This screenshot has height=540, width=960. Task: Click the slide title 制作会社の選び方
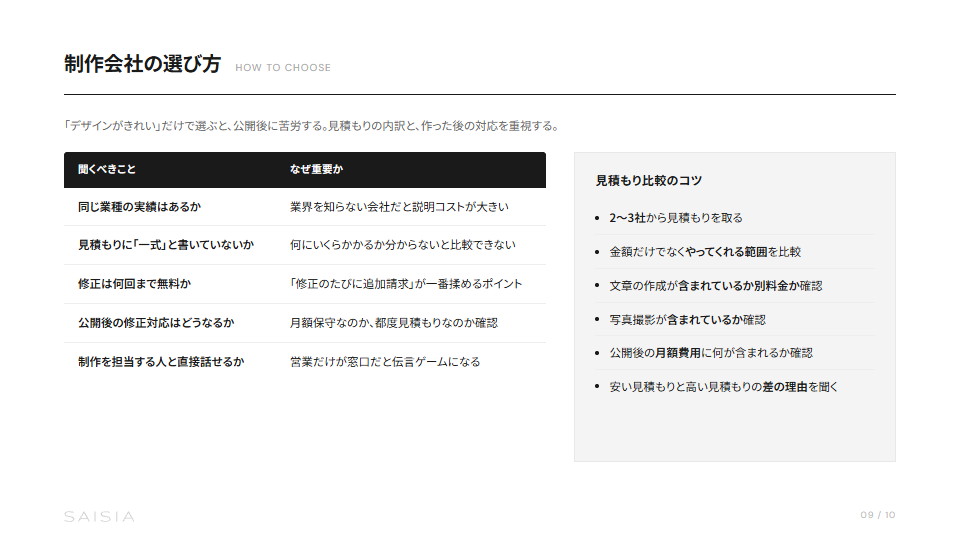(x=142, y=65)
